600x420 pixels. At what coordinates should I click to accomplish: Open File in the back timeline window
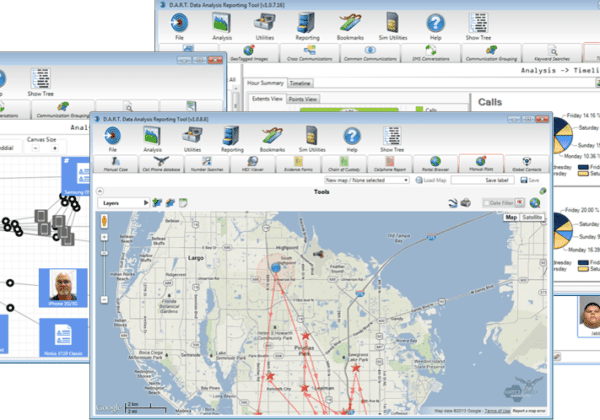[x=179, y=26]
